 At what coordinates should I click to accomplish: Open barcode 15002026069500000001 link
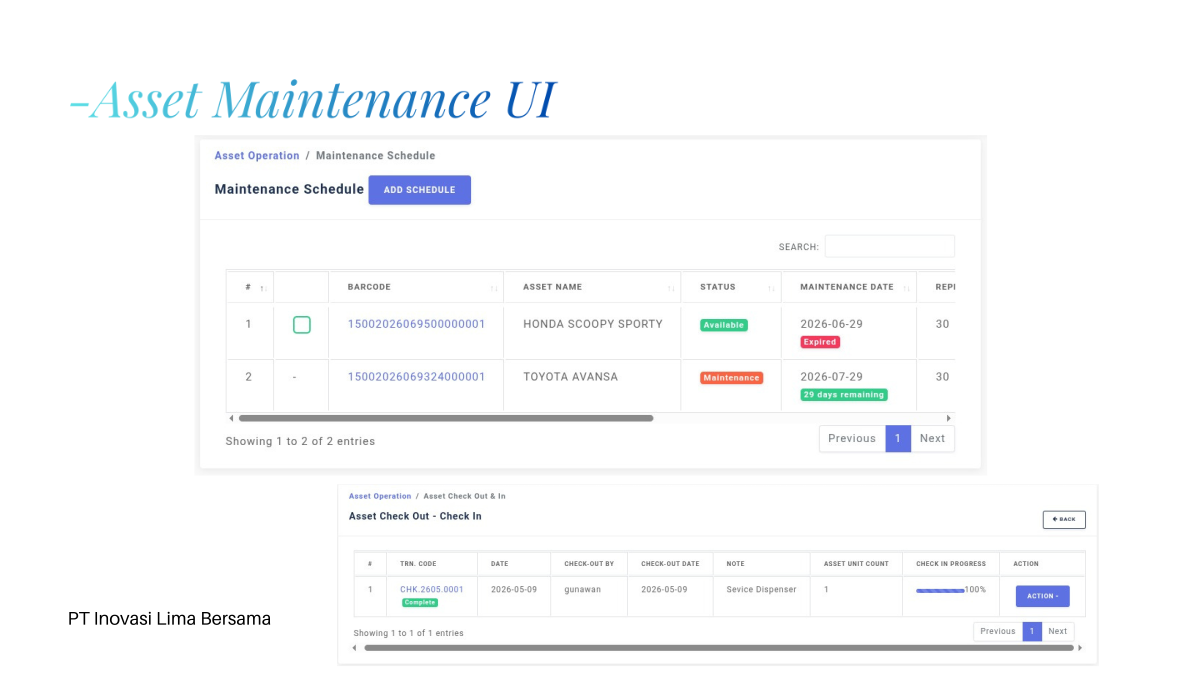tap(416, 324)
